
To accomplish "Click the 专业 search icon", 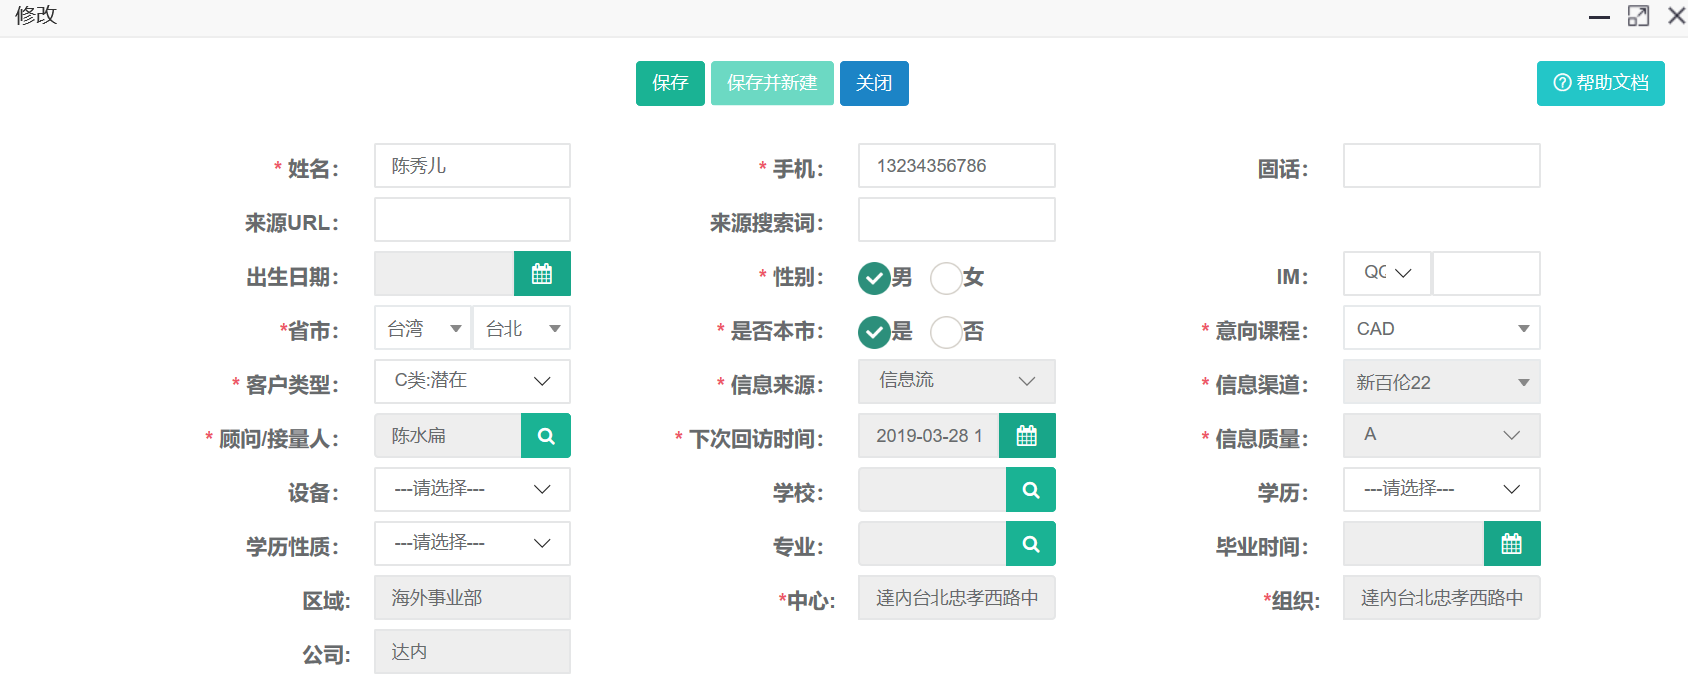I will (1031, 544).
